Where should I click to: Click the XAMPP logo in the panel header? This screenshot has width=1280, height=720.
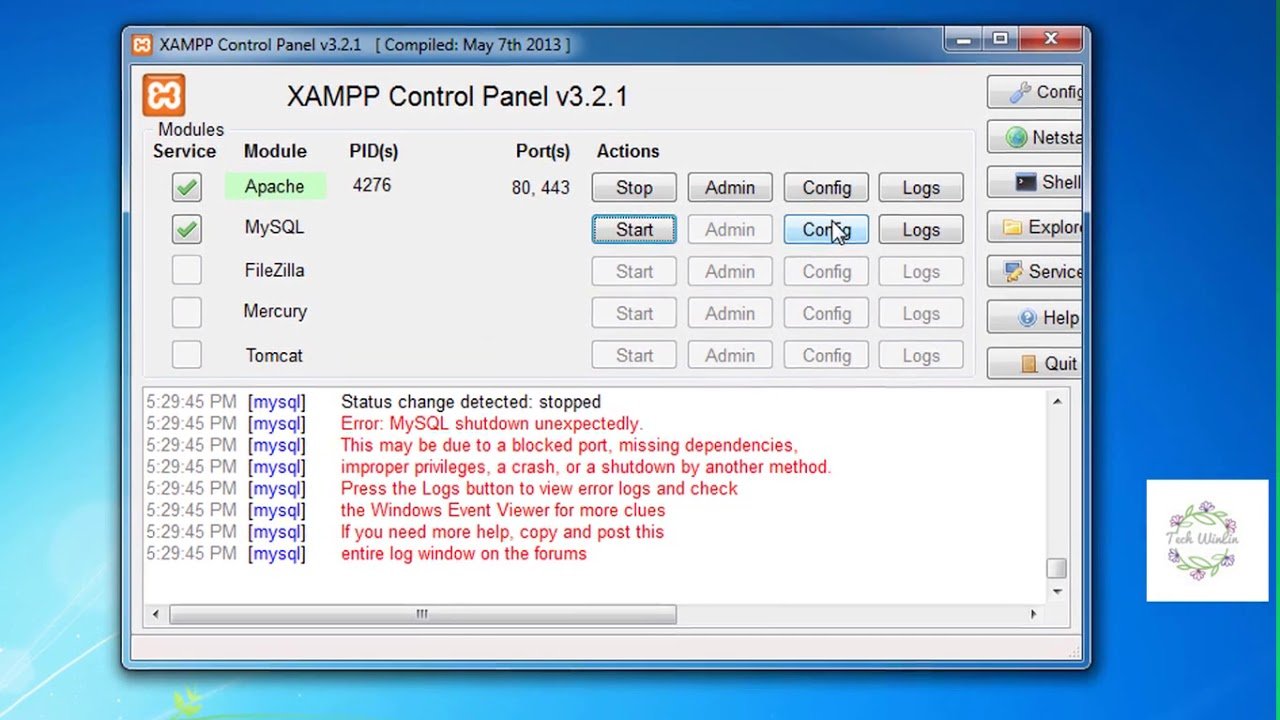(x=163, y=95)
